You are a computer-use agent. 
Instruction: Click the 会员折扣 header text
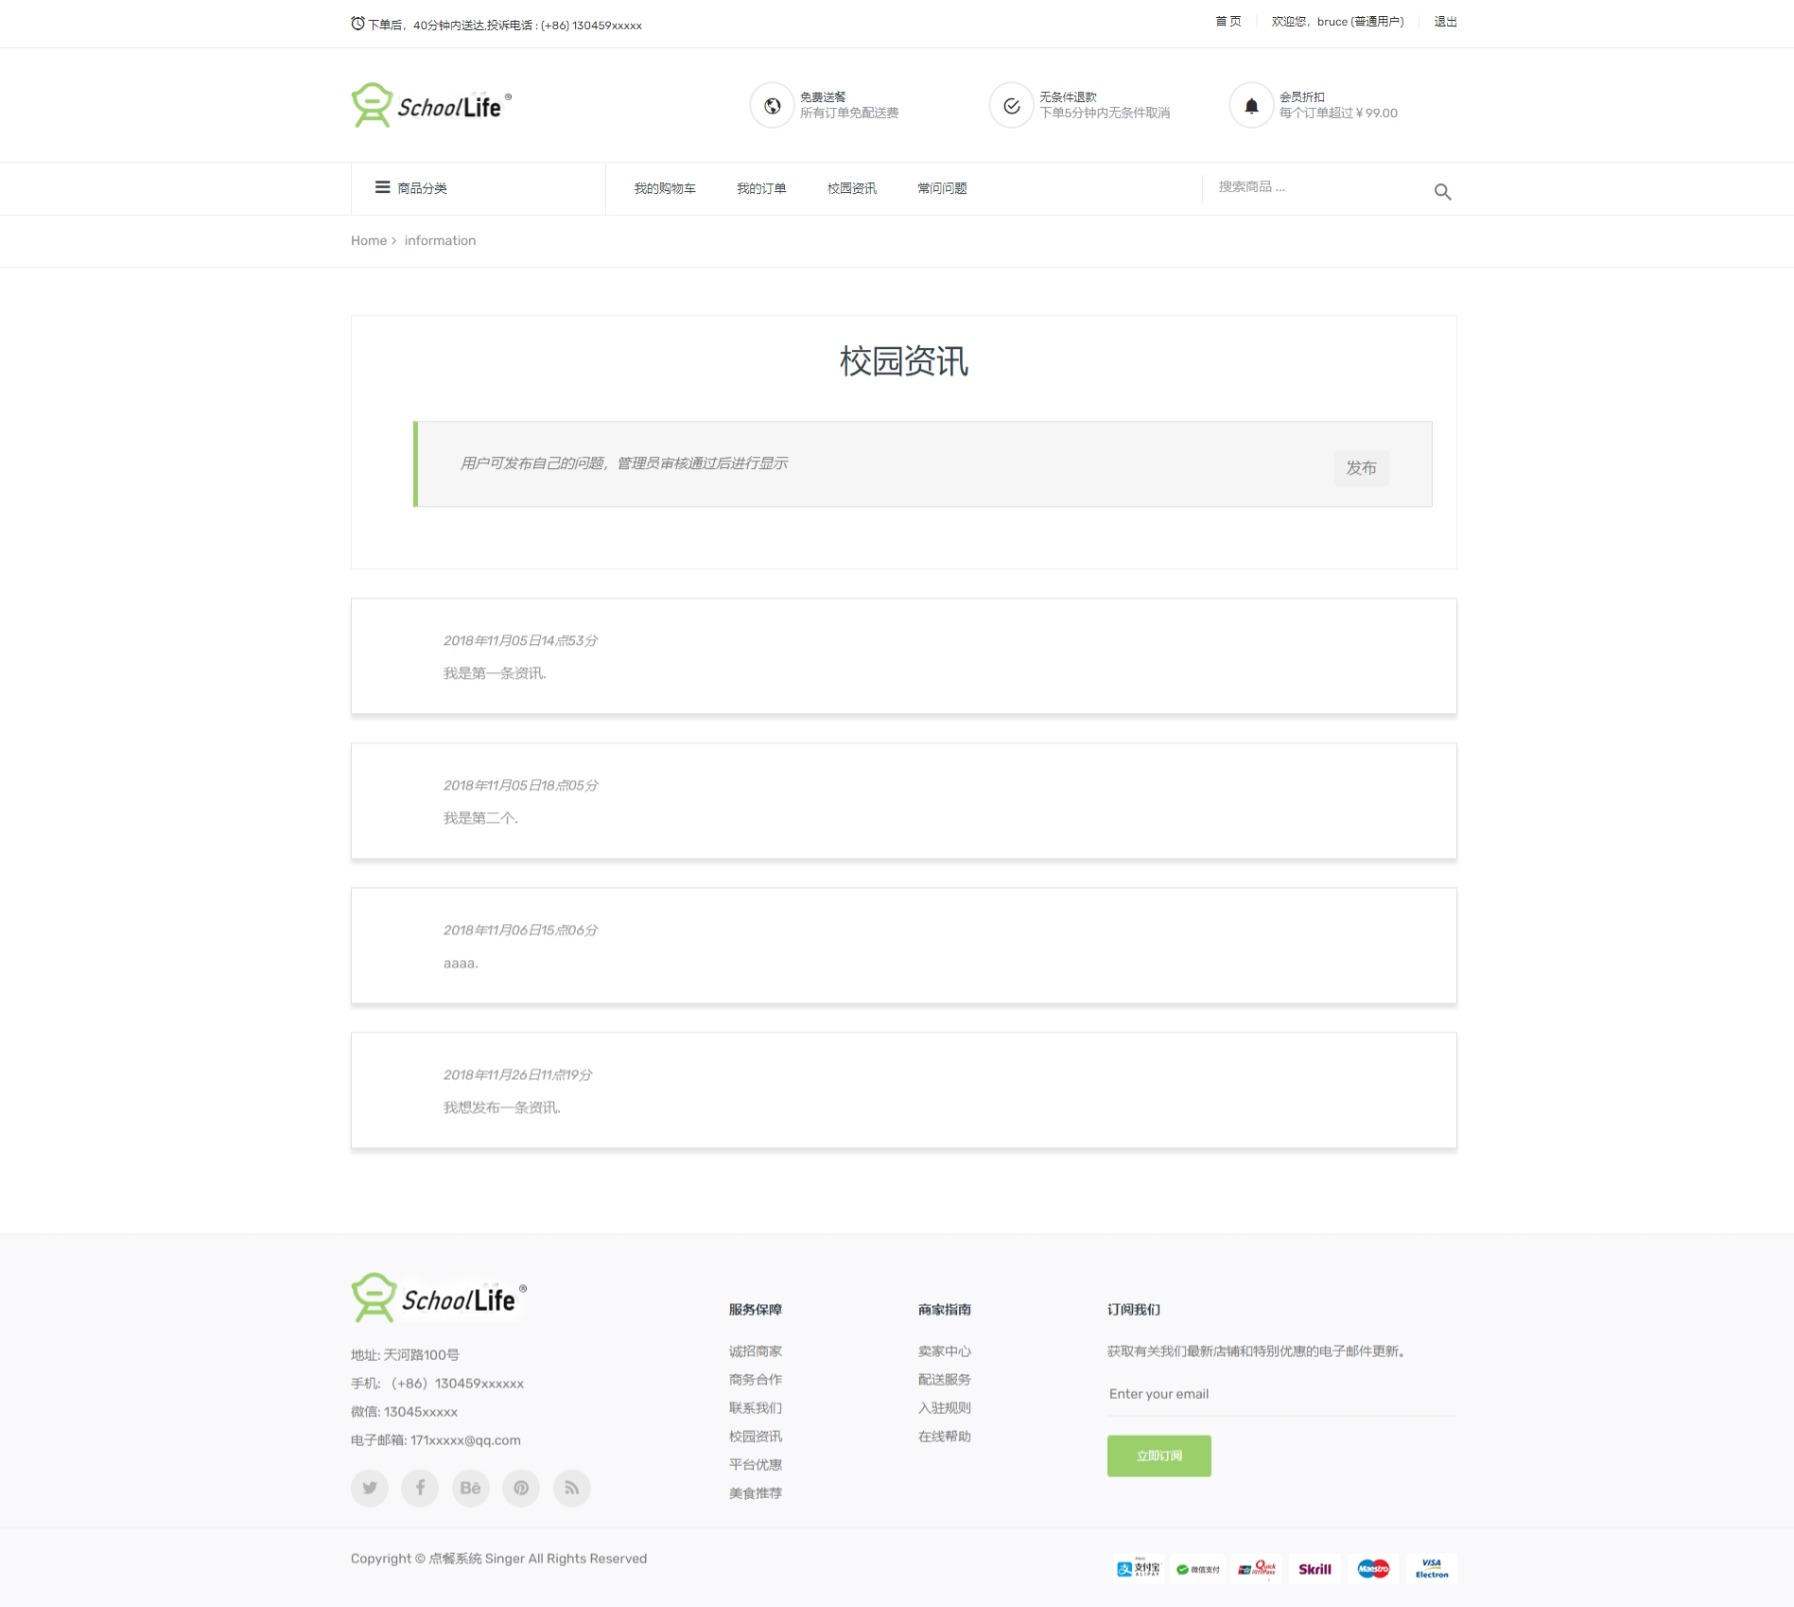tap(1301, 97)
